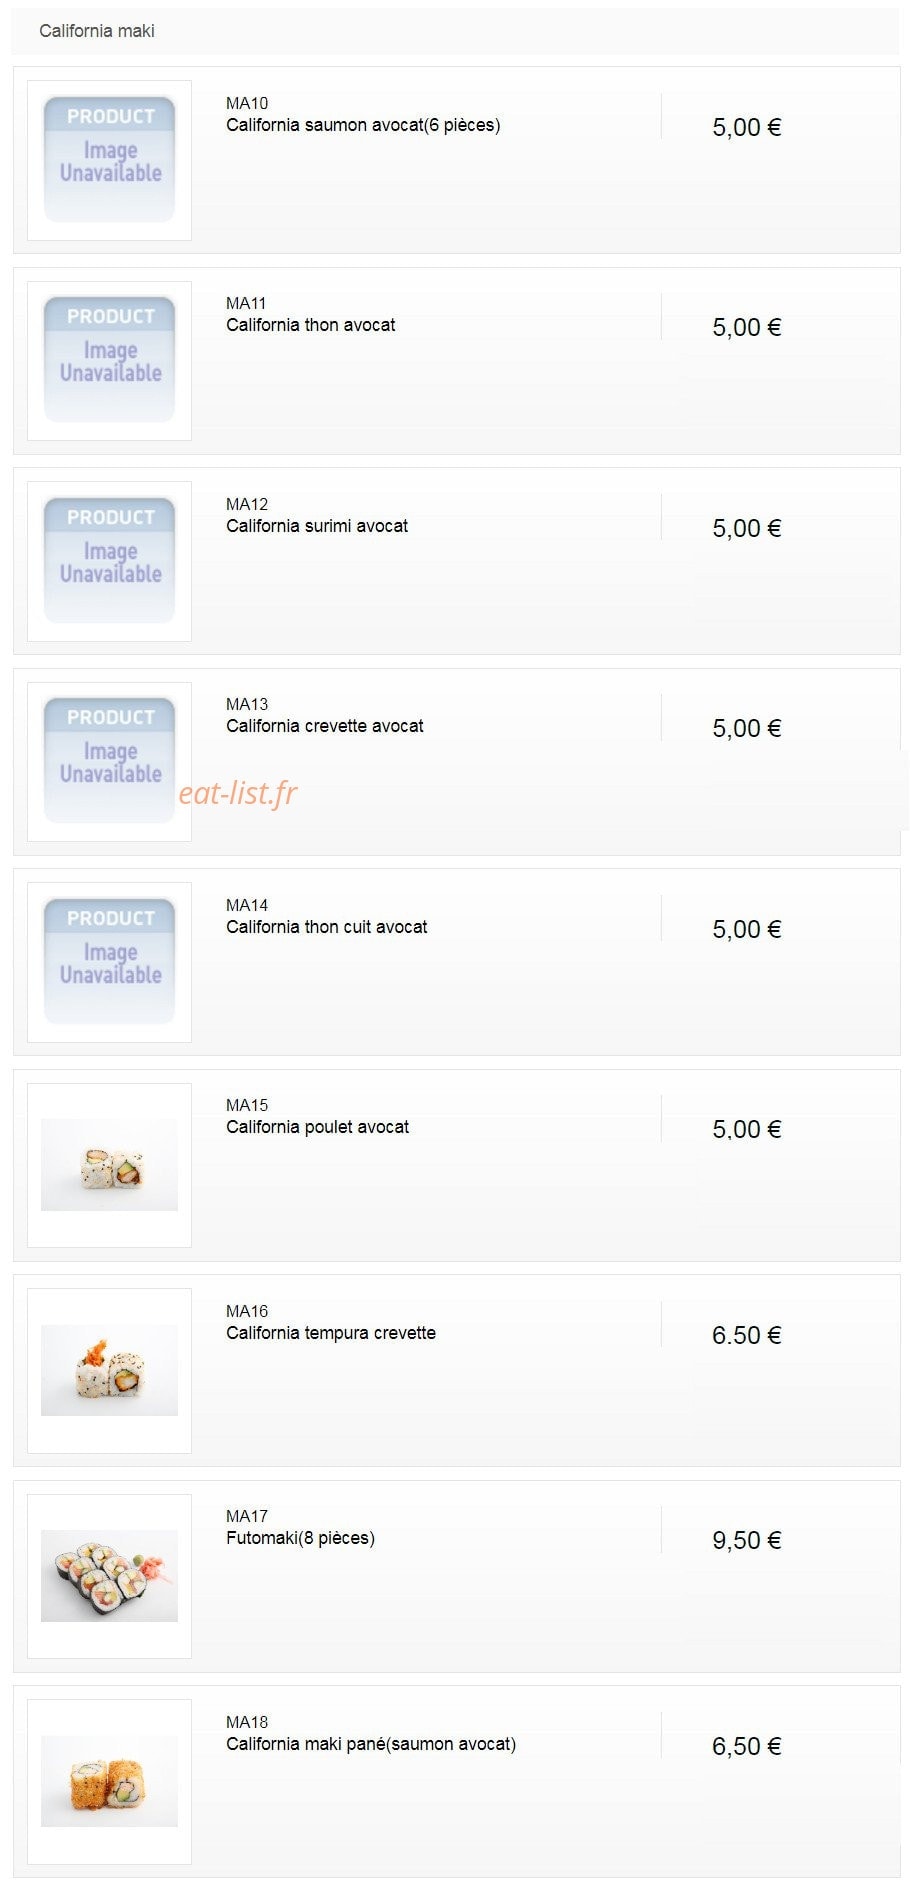Screen dimensions: 910x1883
Task: Open the California thon avocat item
Action: click(x=310, y=325)
